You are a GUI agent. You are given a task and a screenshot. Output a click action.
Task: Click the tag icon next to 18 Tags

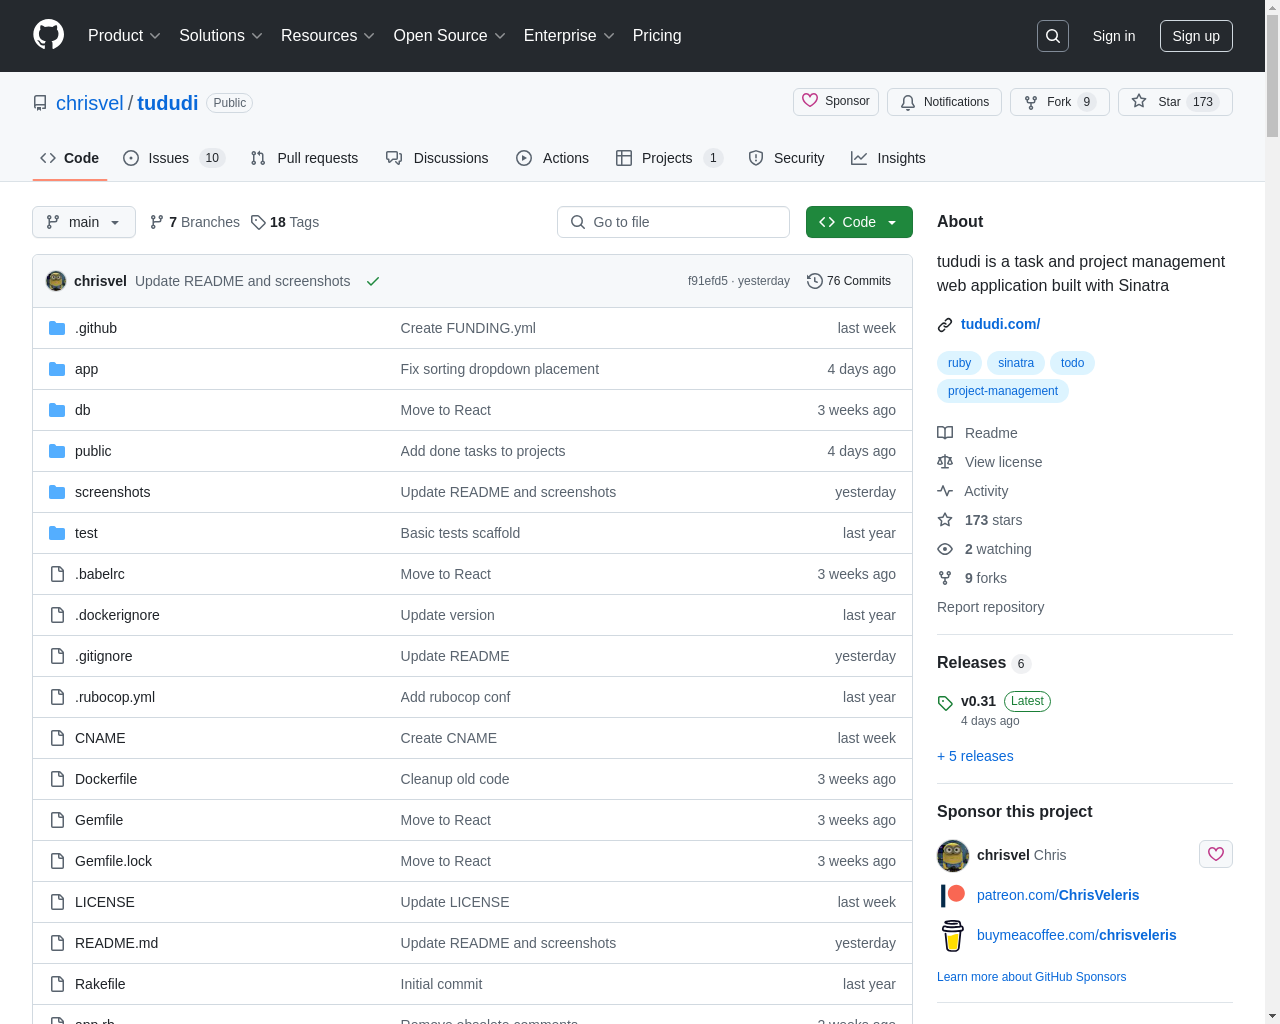coord(258,222)
